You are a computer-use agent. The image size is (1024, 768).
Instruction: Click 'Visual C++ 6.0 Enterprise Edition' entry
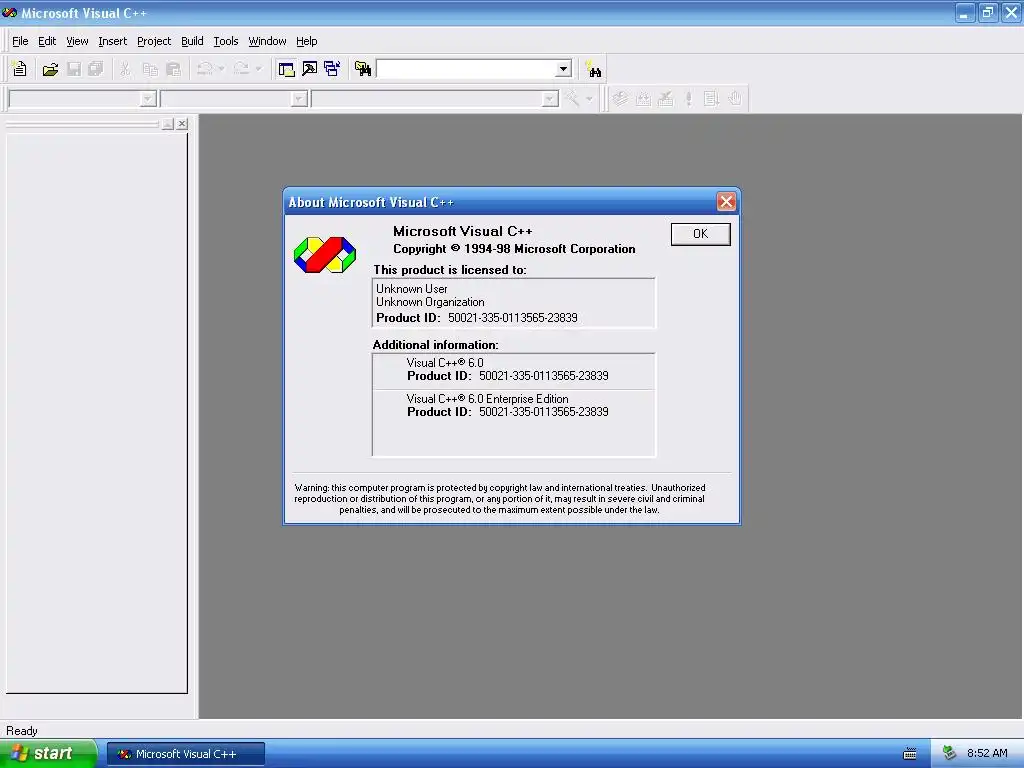click(x=487, y=398)
